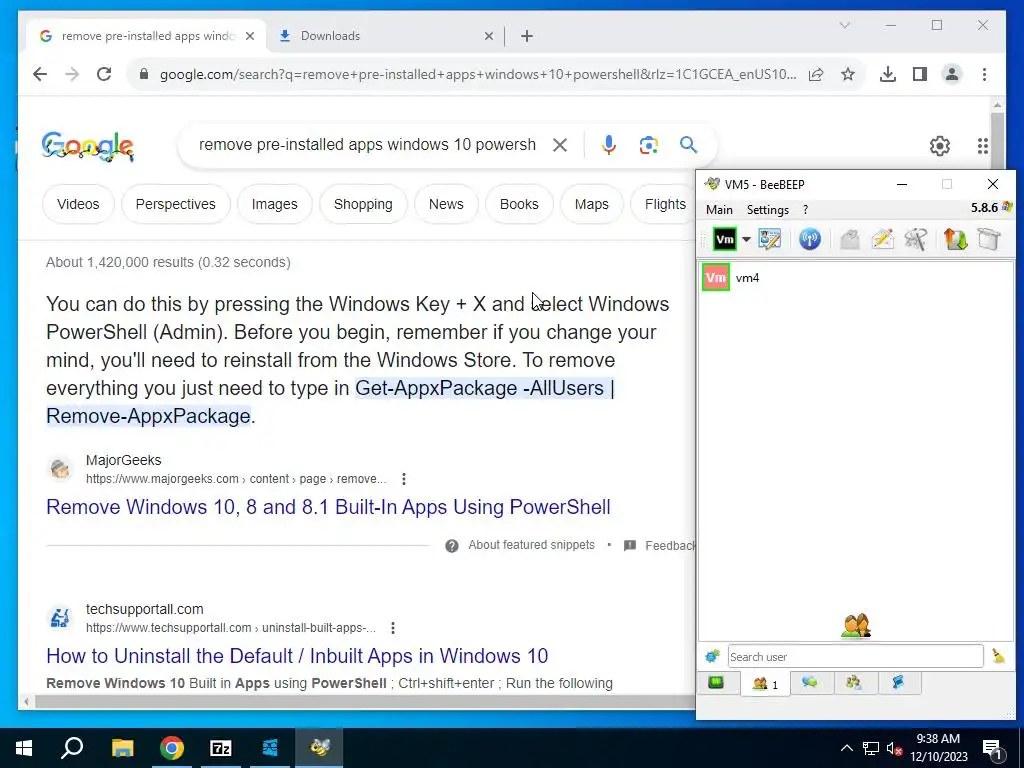Open the ? help menu in BeeBEEP
Screen dimensions: 1024x768
(805, 210)
